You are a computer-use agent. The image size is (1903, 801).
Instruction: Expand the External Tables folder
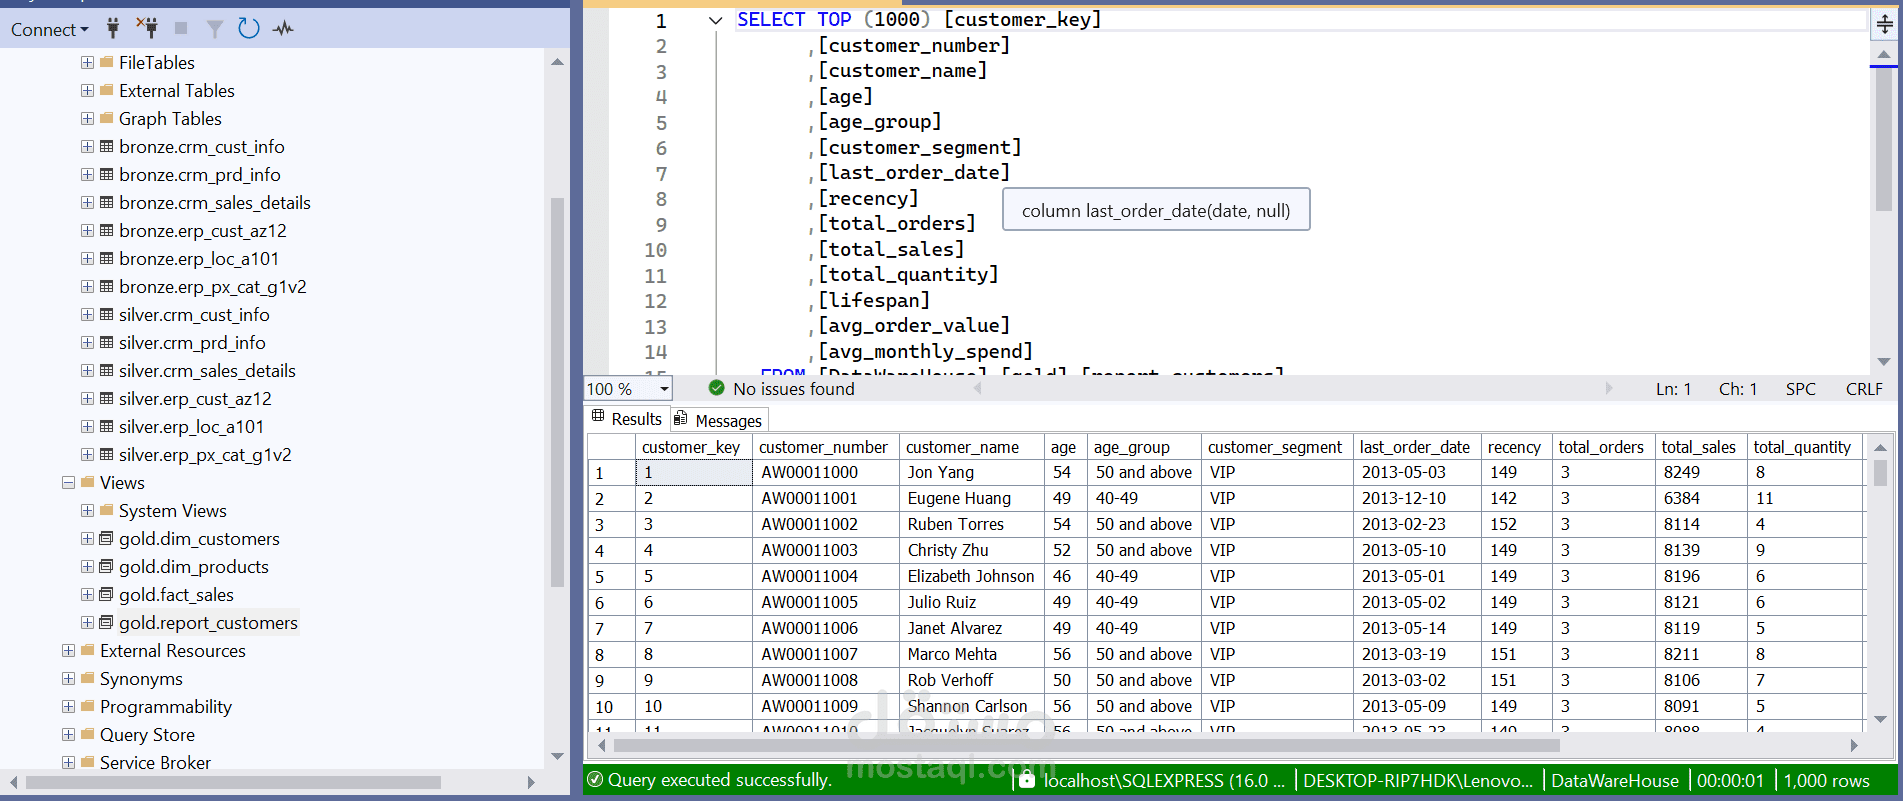click(87, 90)
